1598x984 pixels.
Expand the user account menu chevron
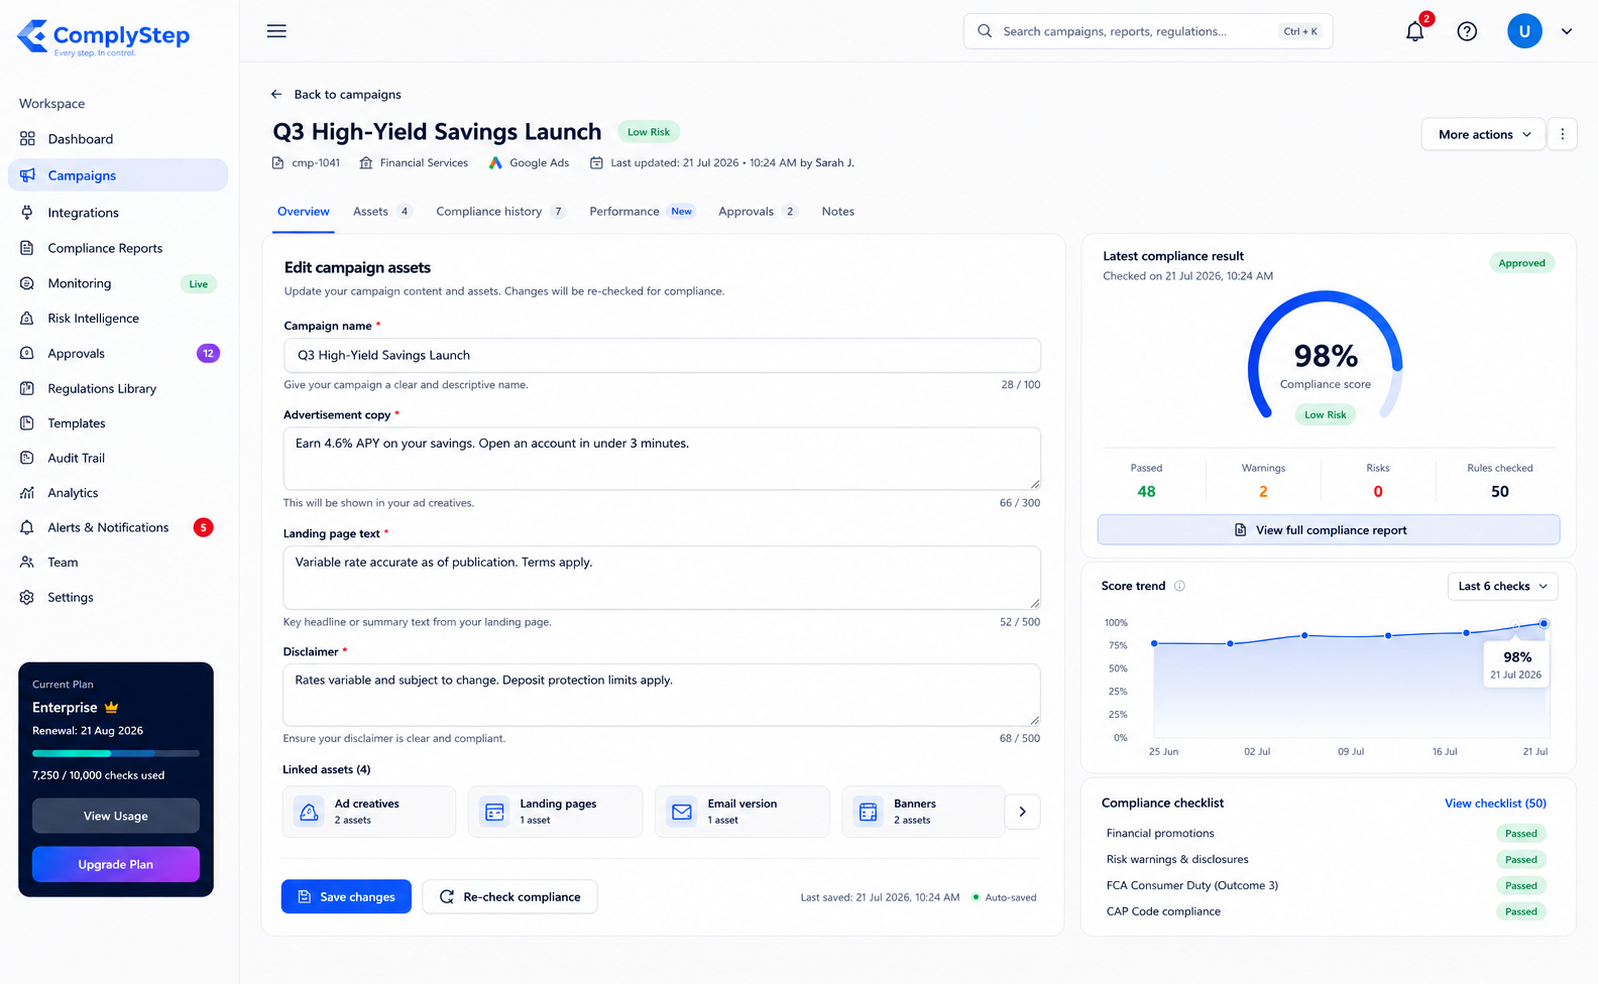pyautogui.click(x=1566, y=31)
